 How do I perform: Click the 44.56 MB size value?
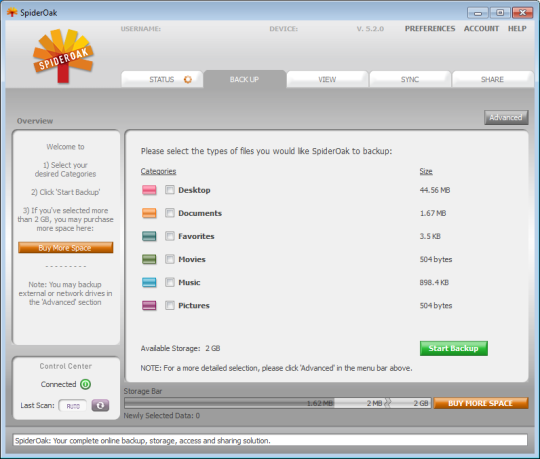click(435, 190)
